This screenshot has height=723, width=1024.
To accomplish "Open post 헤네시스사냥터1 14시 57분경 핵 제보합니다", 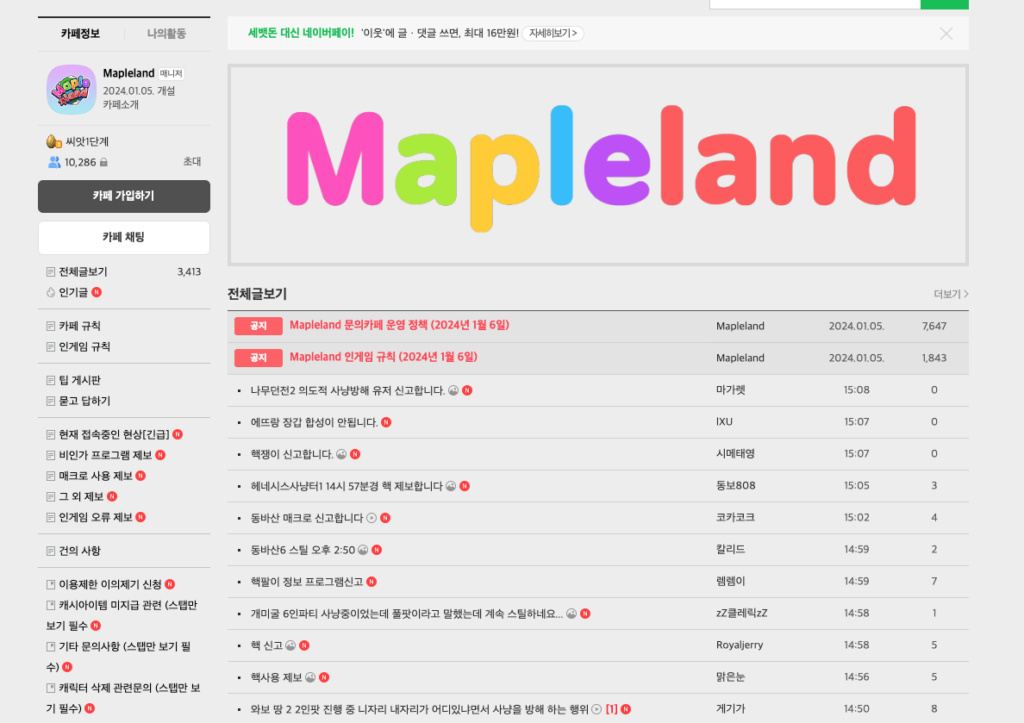I will [x=347, y=487].
